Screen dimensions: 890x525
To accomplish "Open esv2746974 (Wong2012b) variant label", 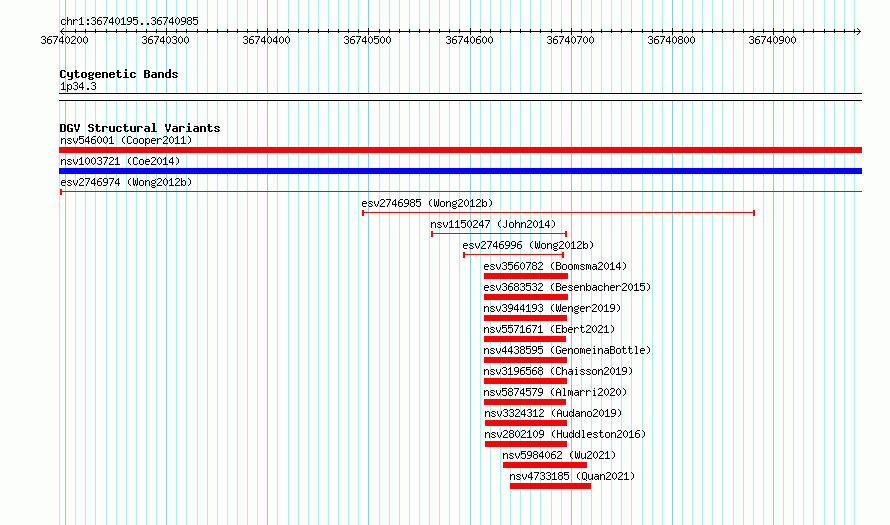I will click(x=126, y=182).
